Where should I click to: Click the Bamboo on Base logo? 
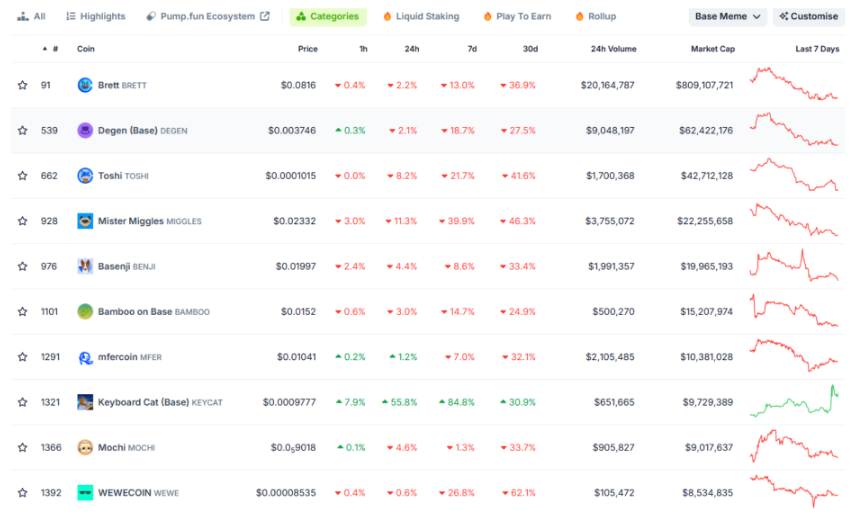click(x=85, y=312)
